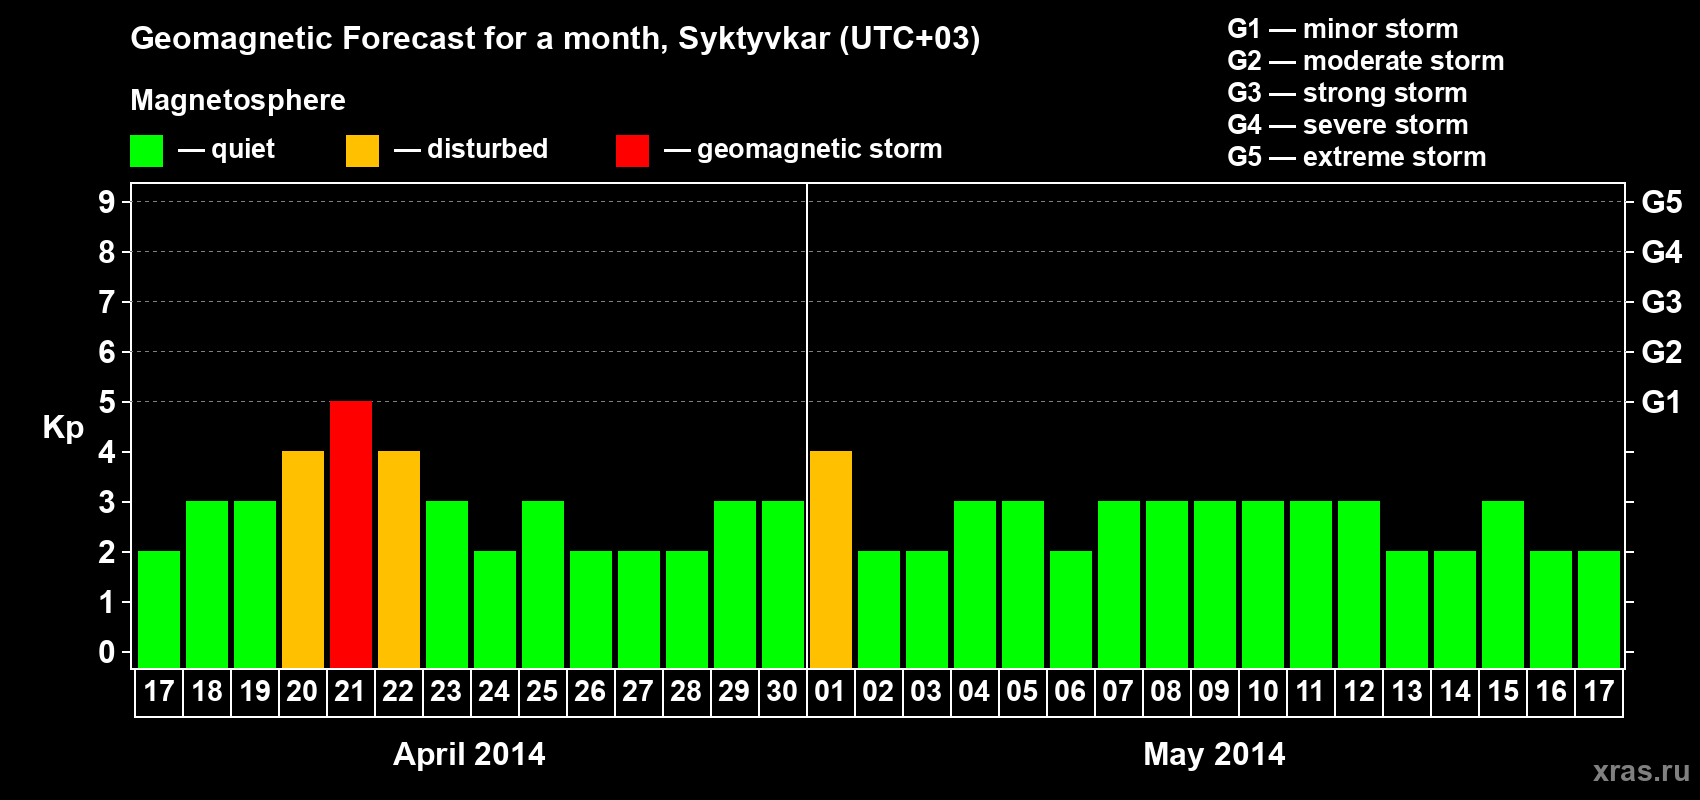Select the red storm bar for April 21
Screen dimensions: 1700x800
(351, 534)
